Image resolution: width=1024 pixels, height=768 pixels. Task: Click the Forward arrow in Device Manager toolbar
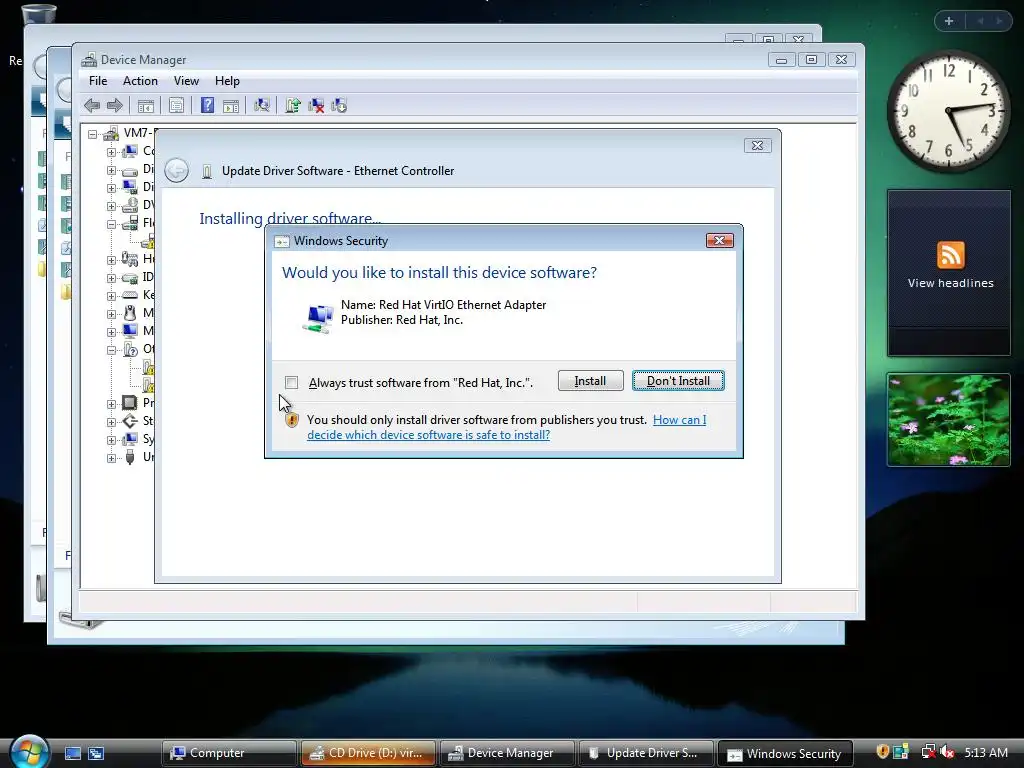(115, 105)
